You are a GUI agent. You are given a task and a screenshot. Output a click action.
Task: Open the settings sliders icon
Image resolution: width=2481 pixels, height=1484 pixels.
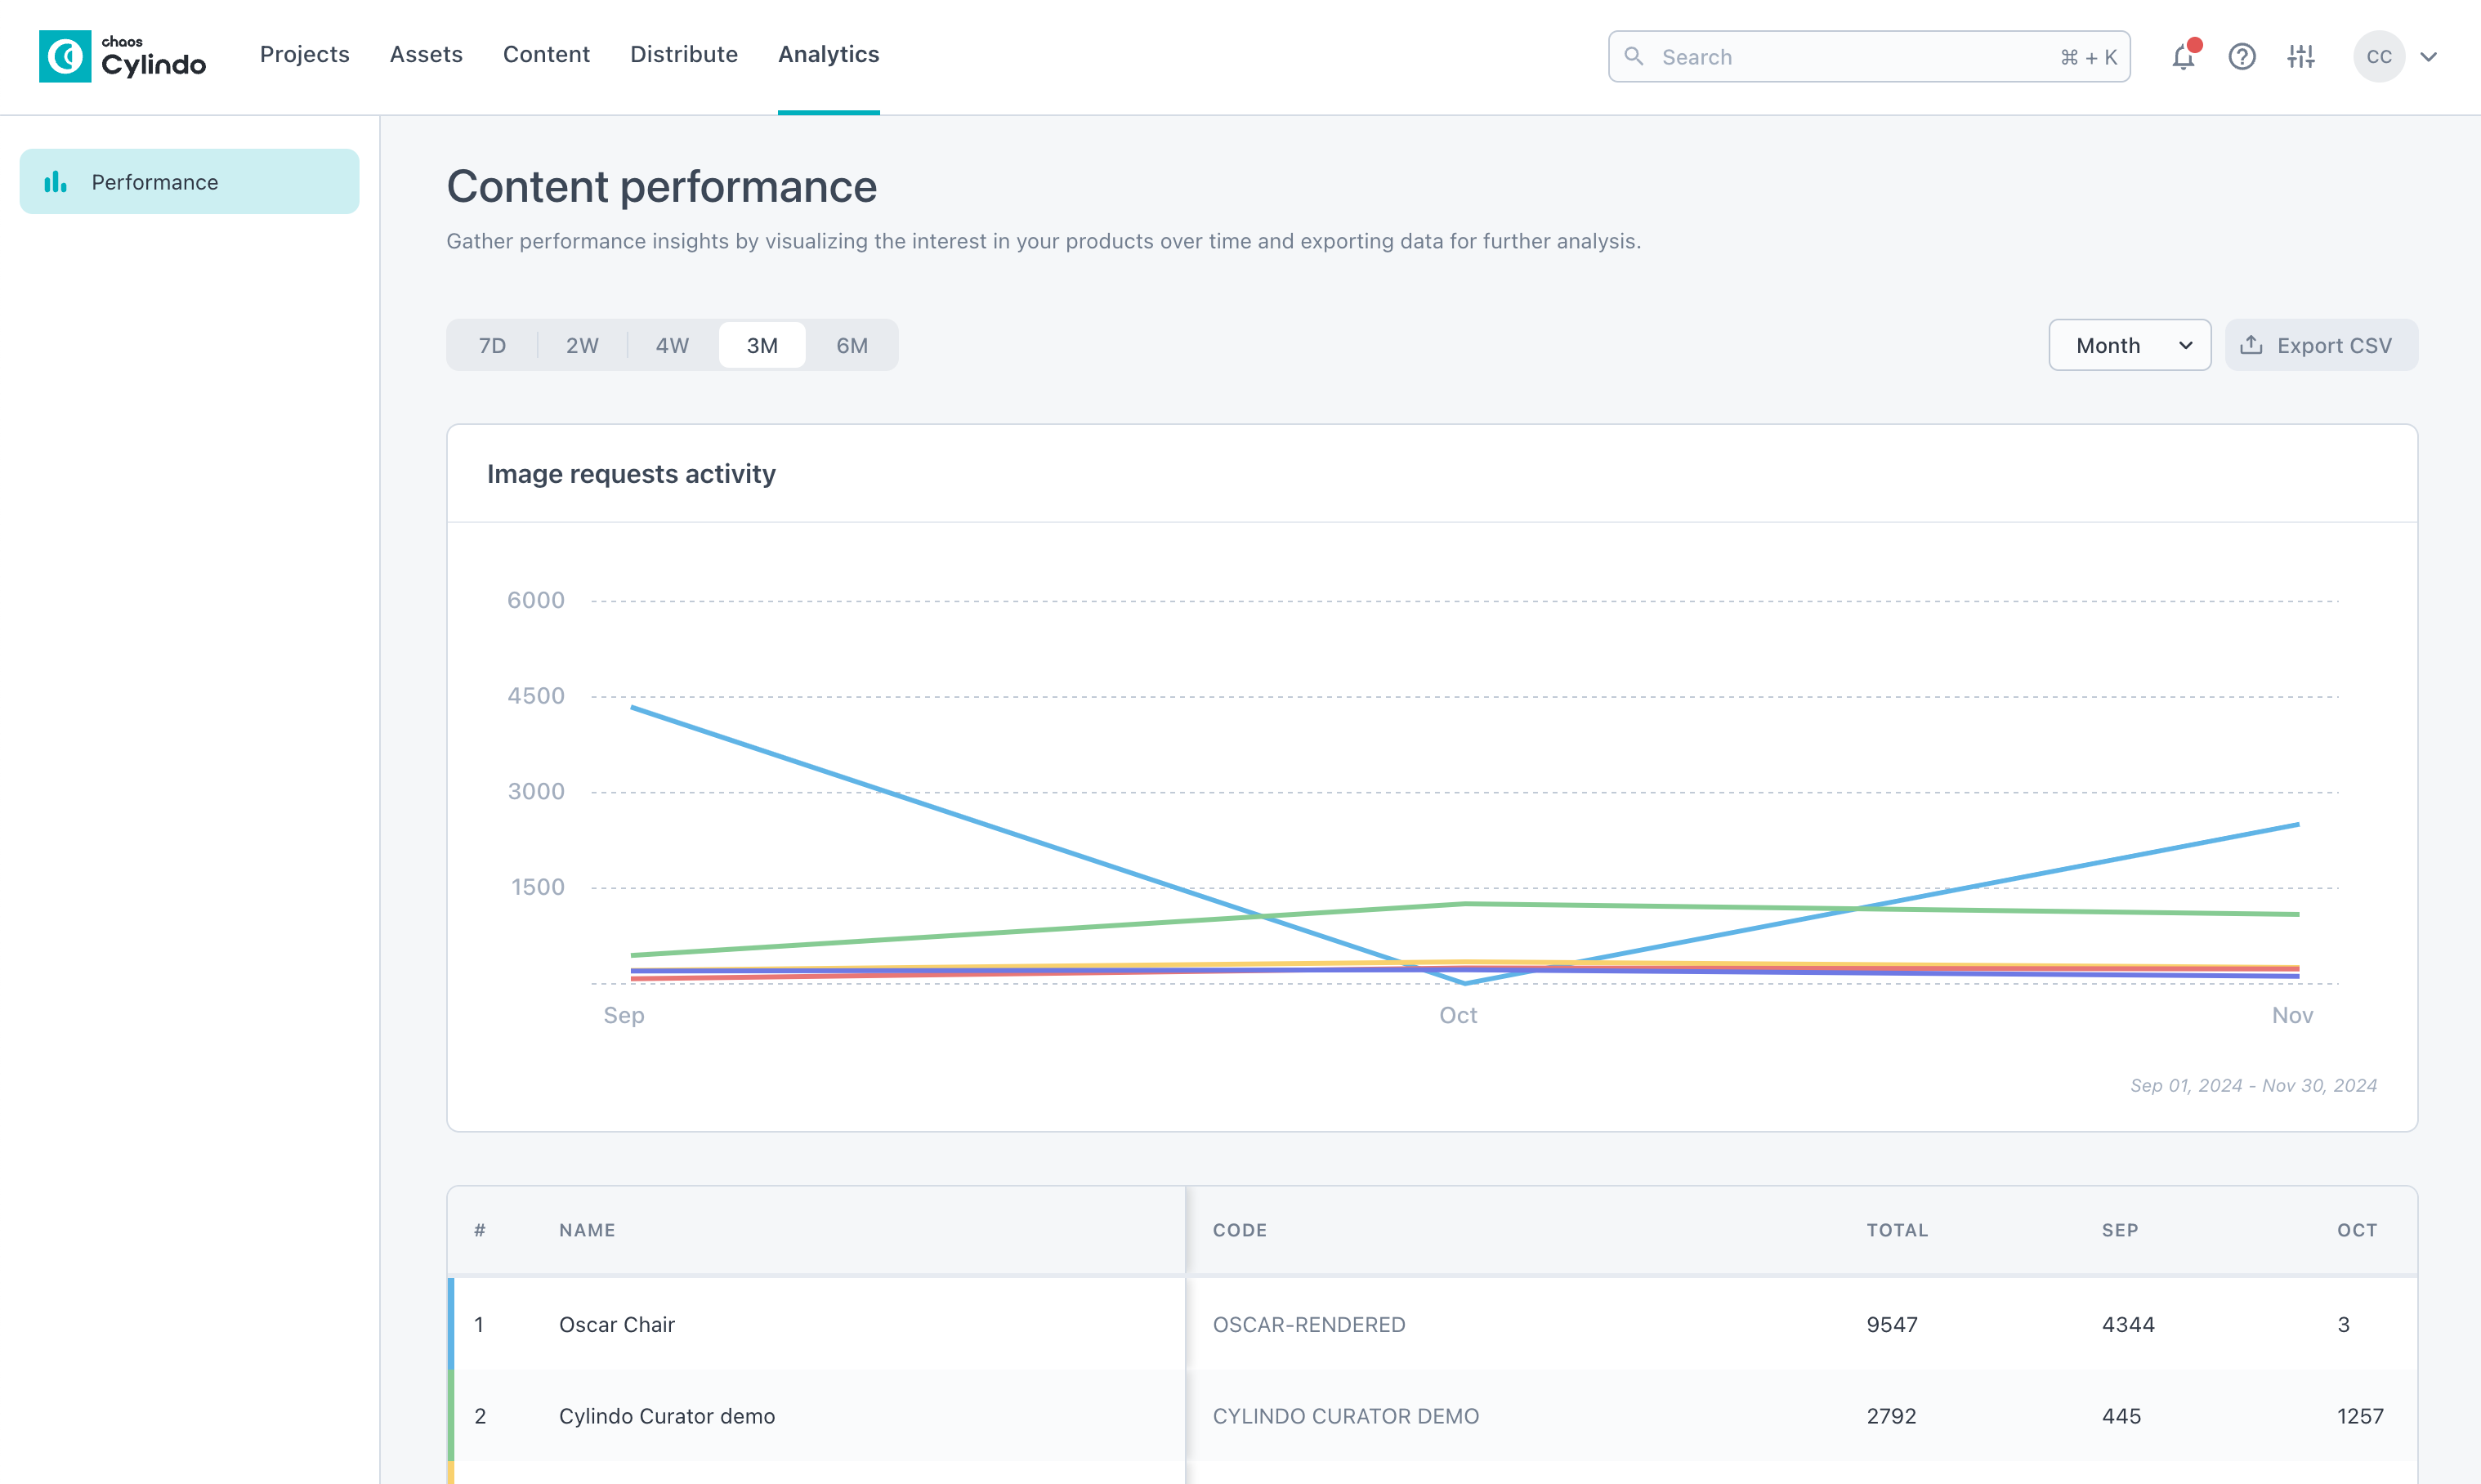(x=2301, y=57)
